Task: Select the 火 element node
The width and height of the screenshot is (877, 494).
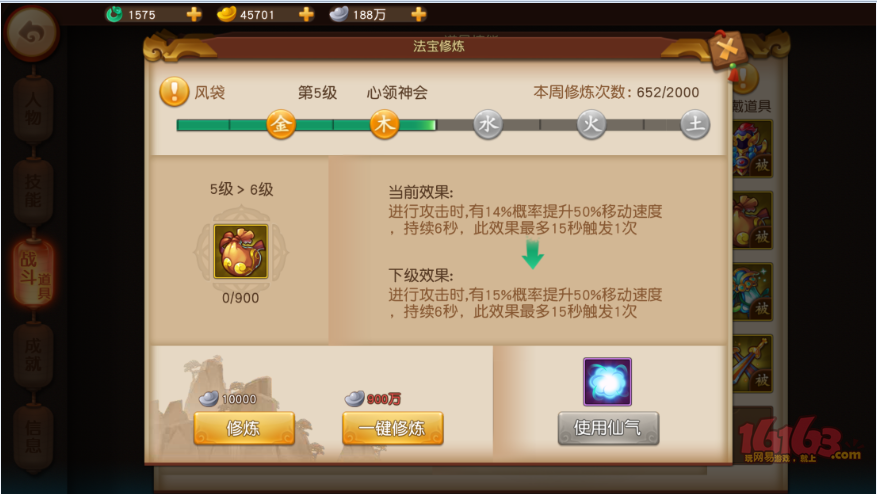Action: pos(591,124)
